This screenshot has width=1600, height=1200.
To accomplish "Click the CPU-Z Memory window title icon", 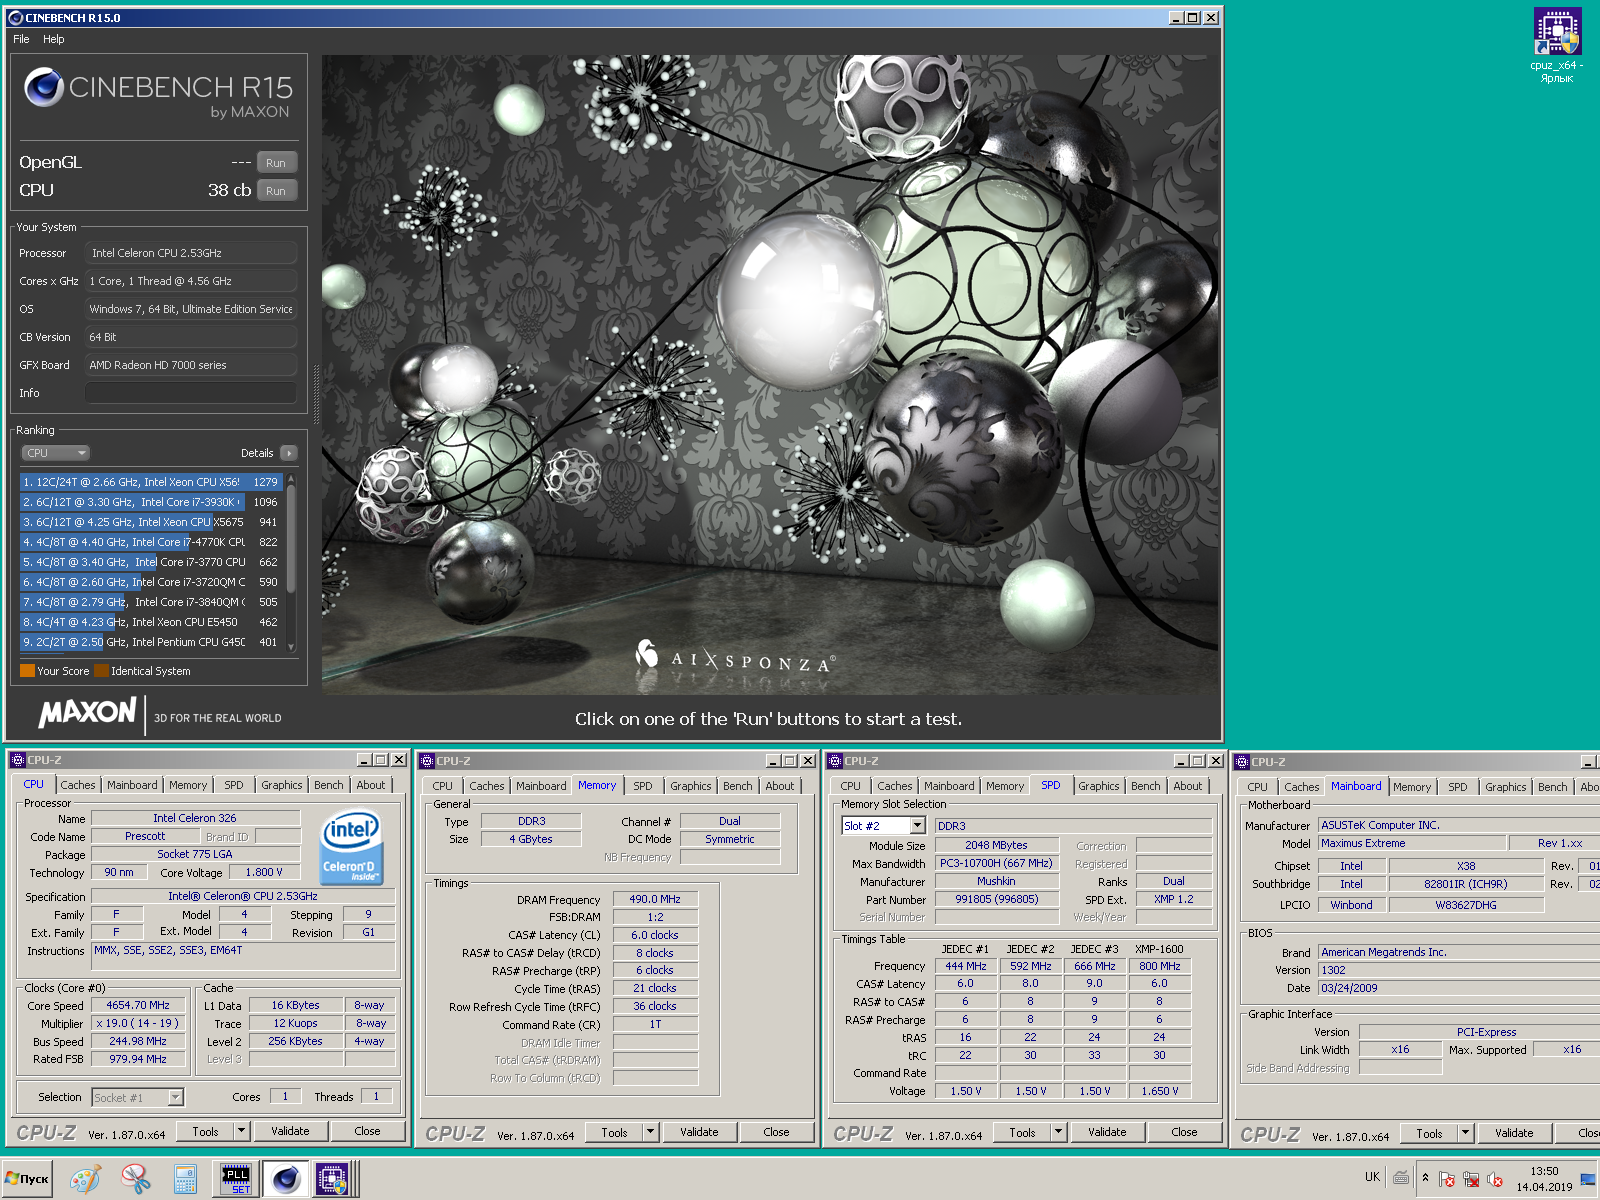I will pos(427,761).
